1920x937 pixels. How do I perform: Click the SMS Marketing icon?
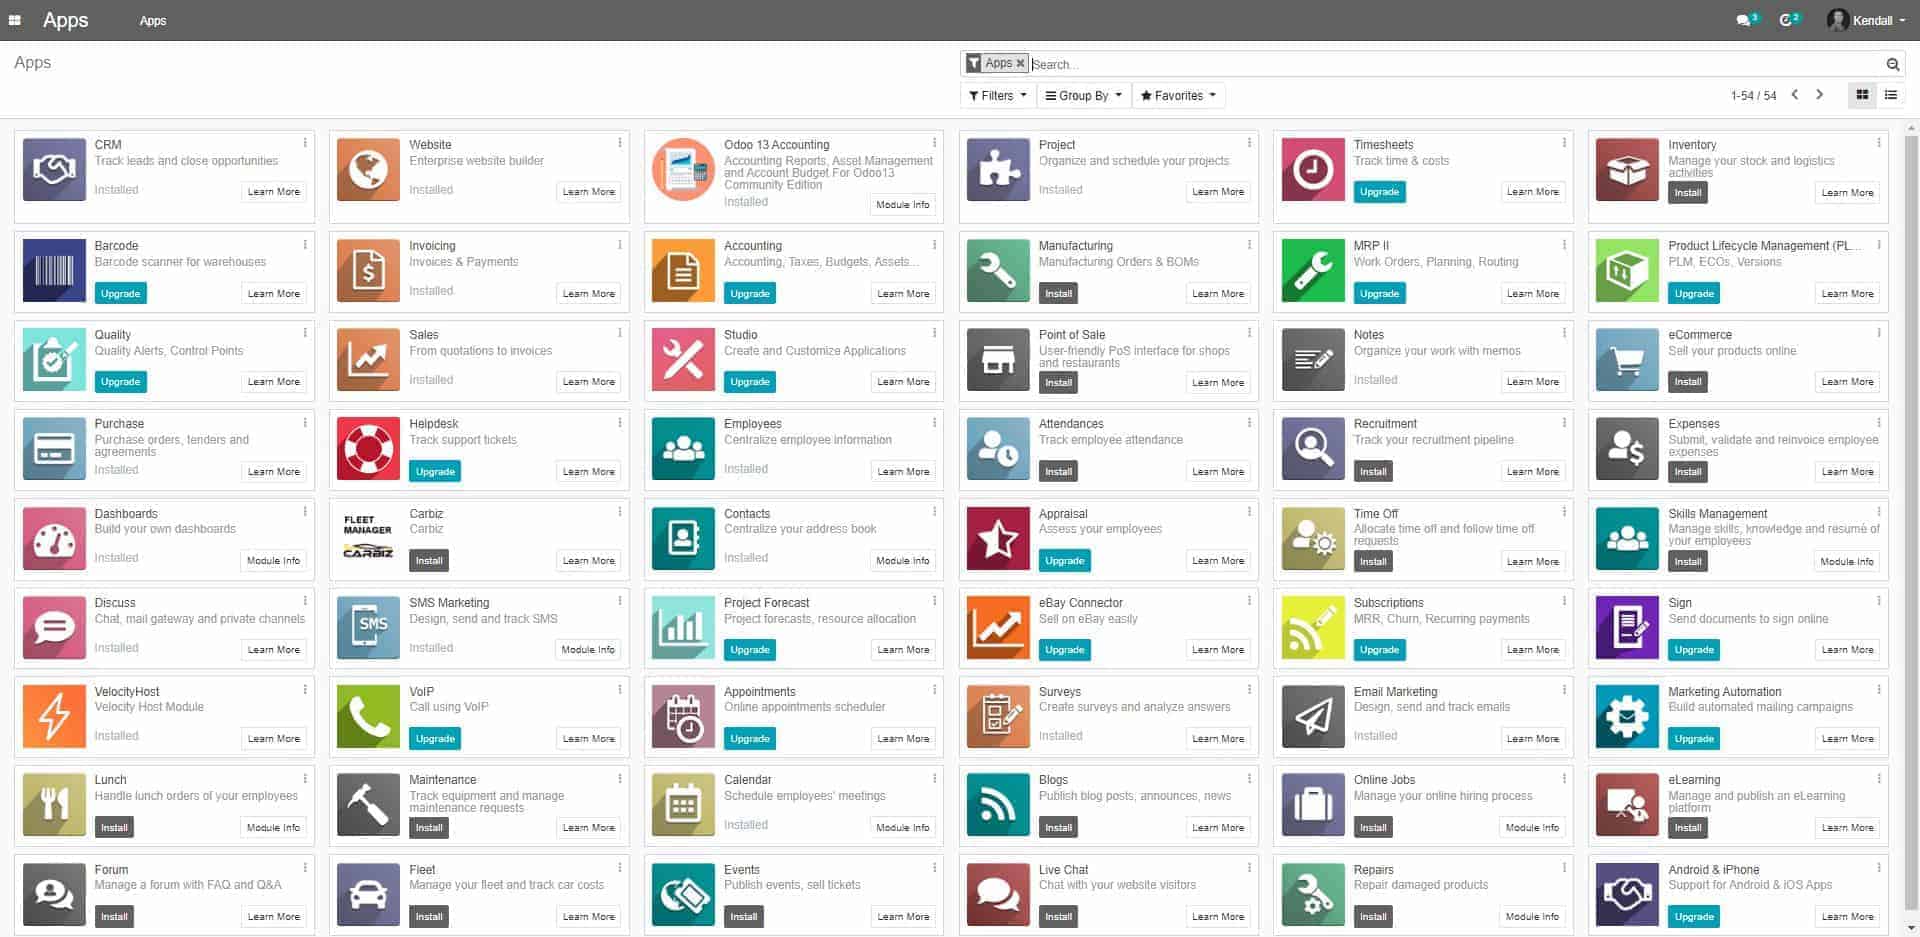click(369, 627)
